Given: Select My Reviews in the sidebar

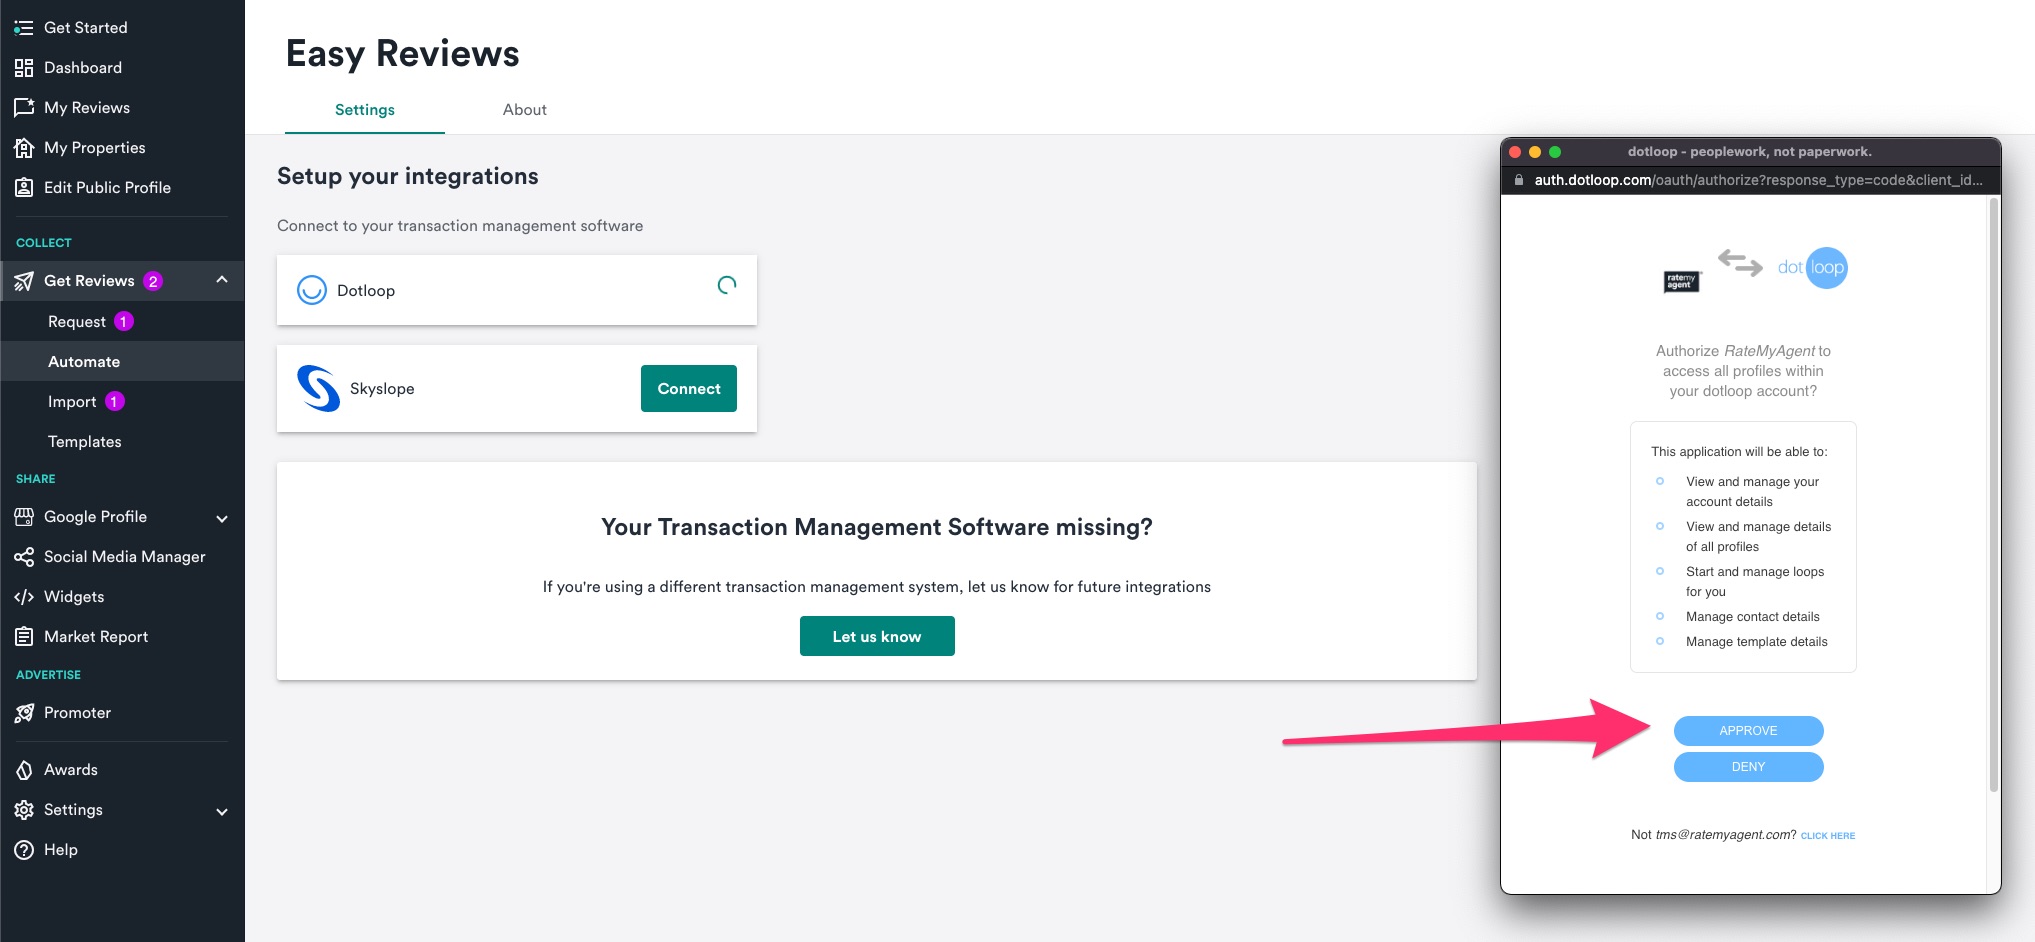Looking at the screenshot, I should pos(86,107).
